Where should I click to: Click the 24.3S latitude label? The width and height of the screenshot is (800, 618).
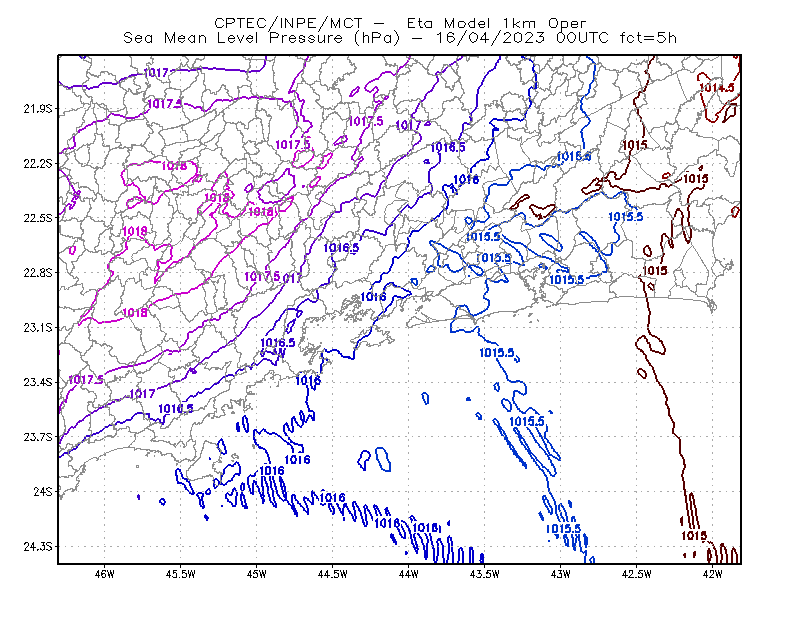[38, 546]
